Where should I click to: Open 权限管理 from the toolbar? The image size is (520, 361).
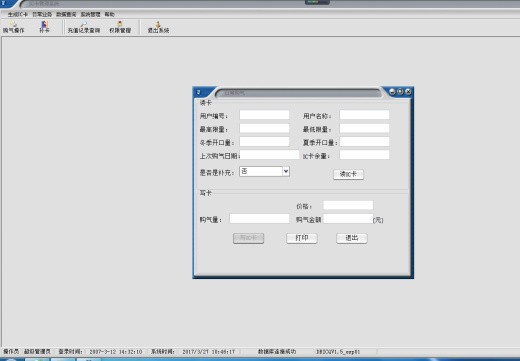click(120, 27)
